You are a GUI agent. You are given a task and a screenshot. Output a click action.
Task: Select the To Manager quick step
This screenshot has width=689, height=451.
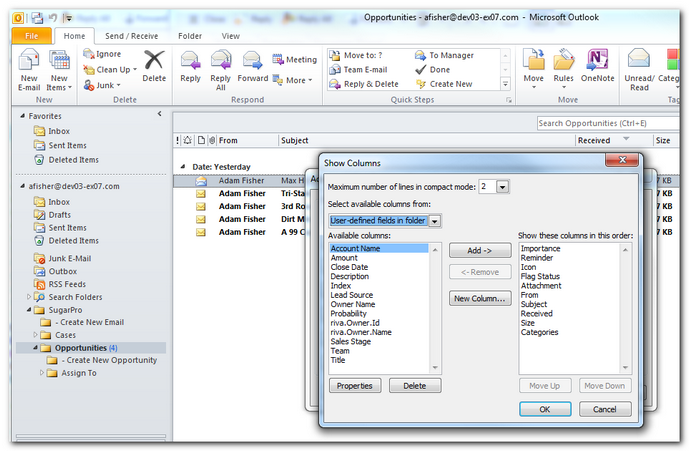tap(444, 55)
